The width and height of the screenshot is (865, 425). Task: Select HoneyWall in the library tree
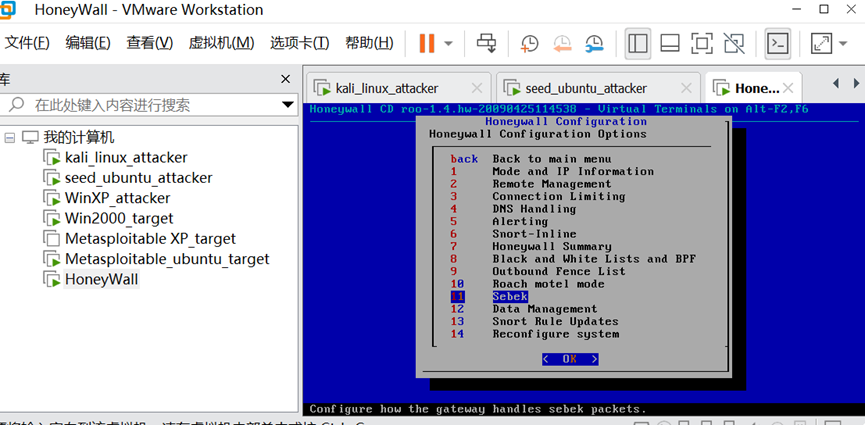point(102,279)
